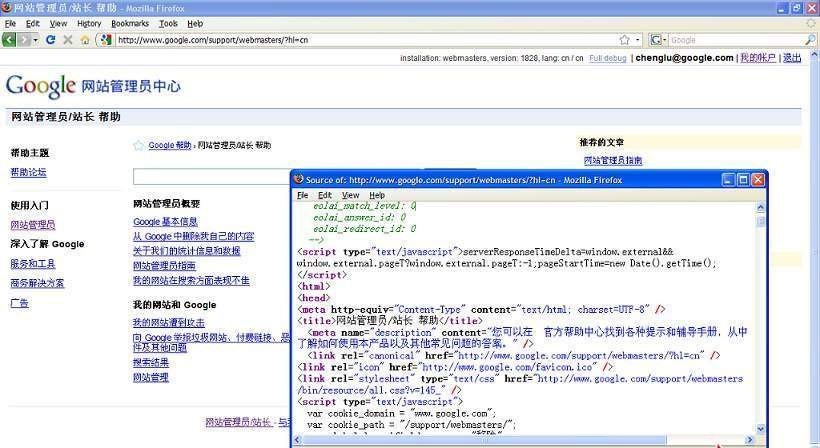The image size is (820, 448).
Task: Click the star icon beside Google 帮助 breadcrumb
Action: click(138, 145)
